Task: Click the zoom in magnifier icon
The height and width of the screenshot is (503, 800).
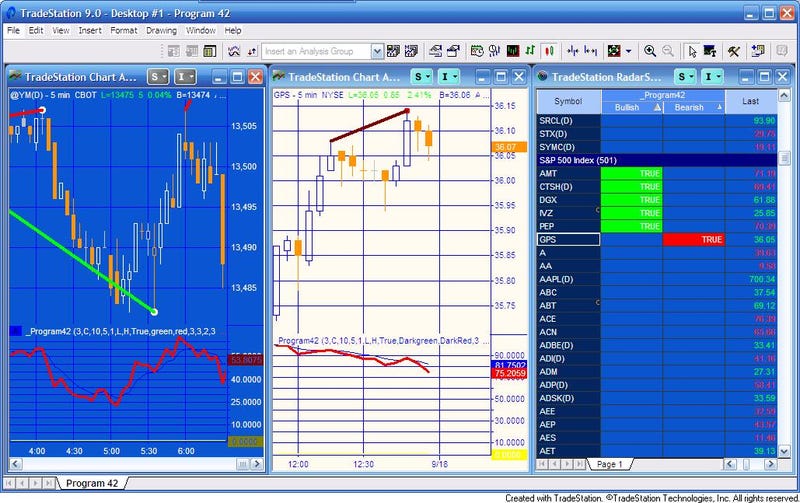Action: pyautogui.click(x=649, y=51)
